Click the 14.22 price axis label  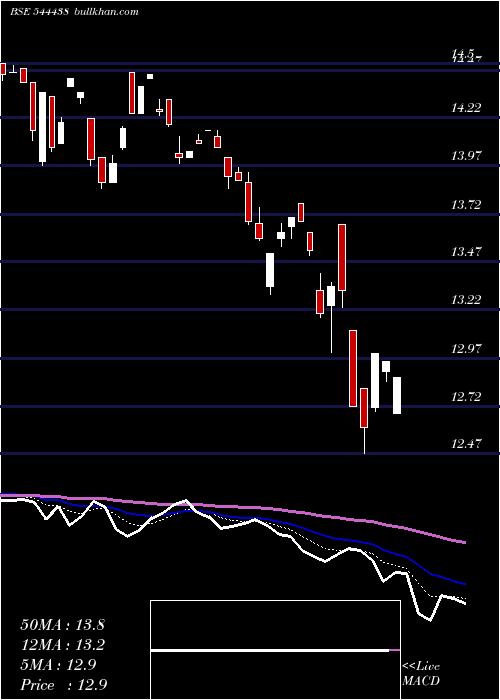tap(466, 108)
